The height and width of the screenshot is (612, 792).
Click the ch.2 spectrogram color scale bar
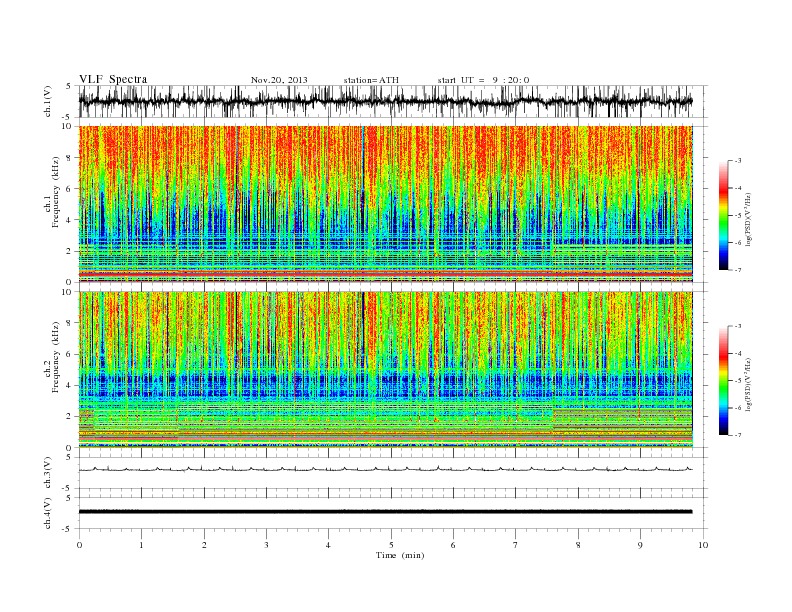click(723, 380)
